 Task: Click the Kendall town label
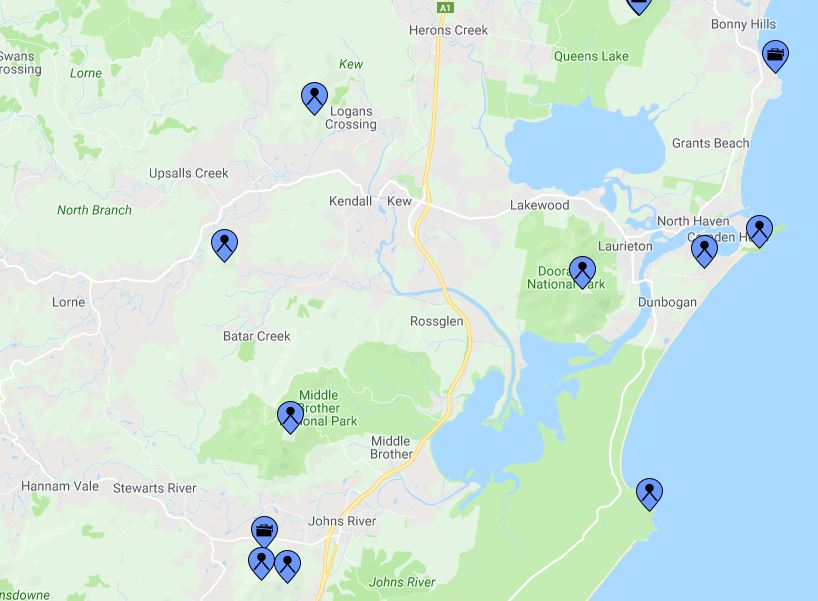pos(351,201)
